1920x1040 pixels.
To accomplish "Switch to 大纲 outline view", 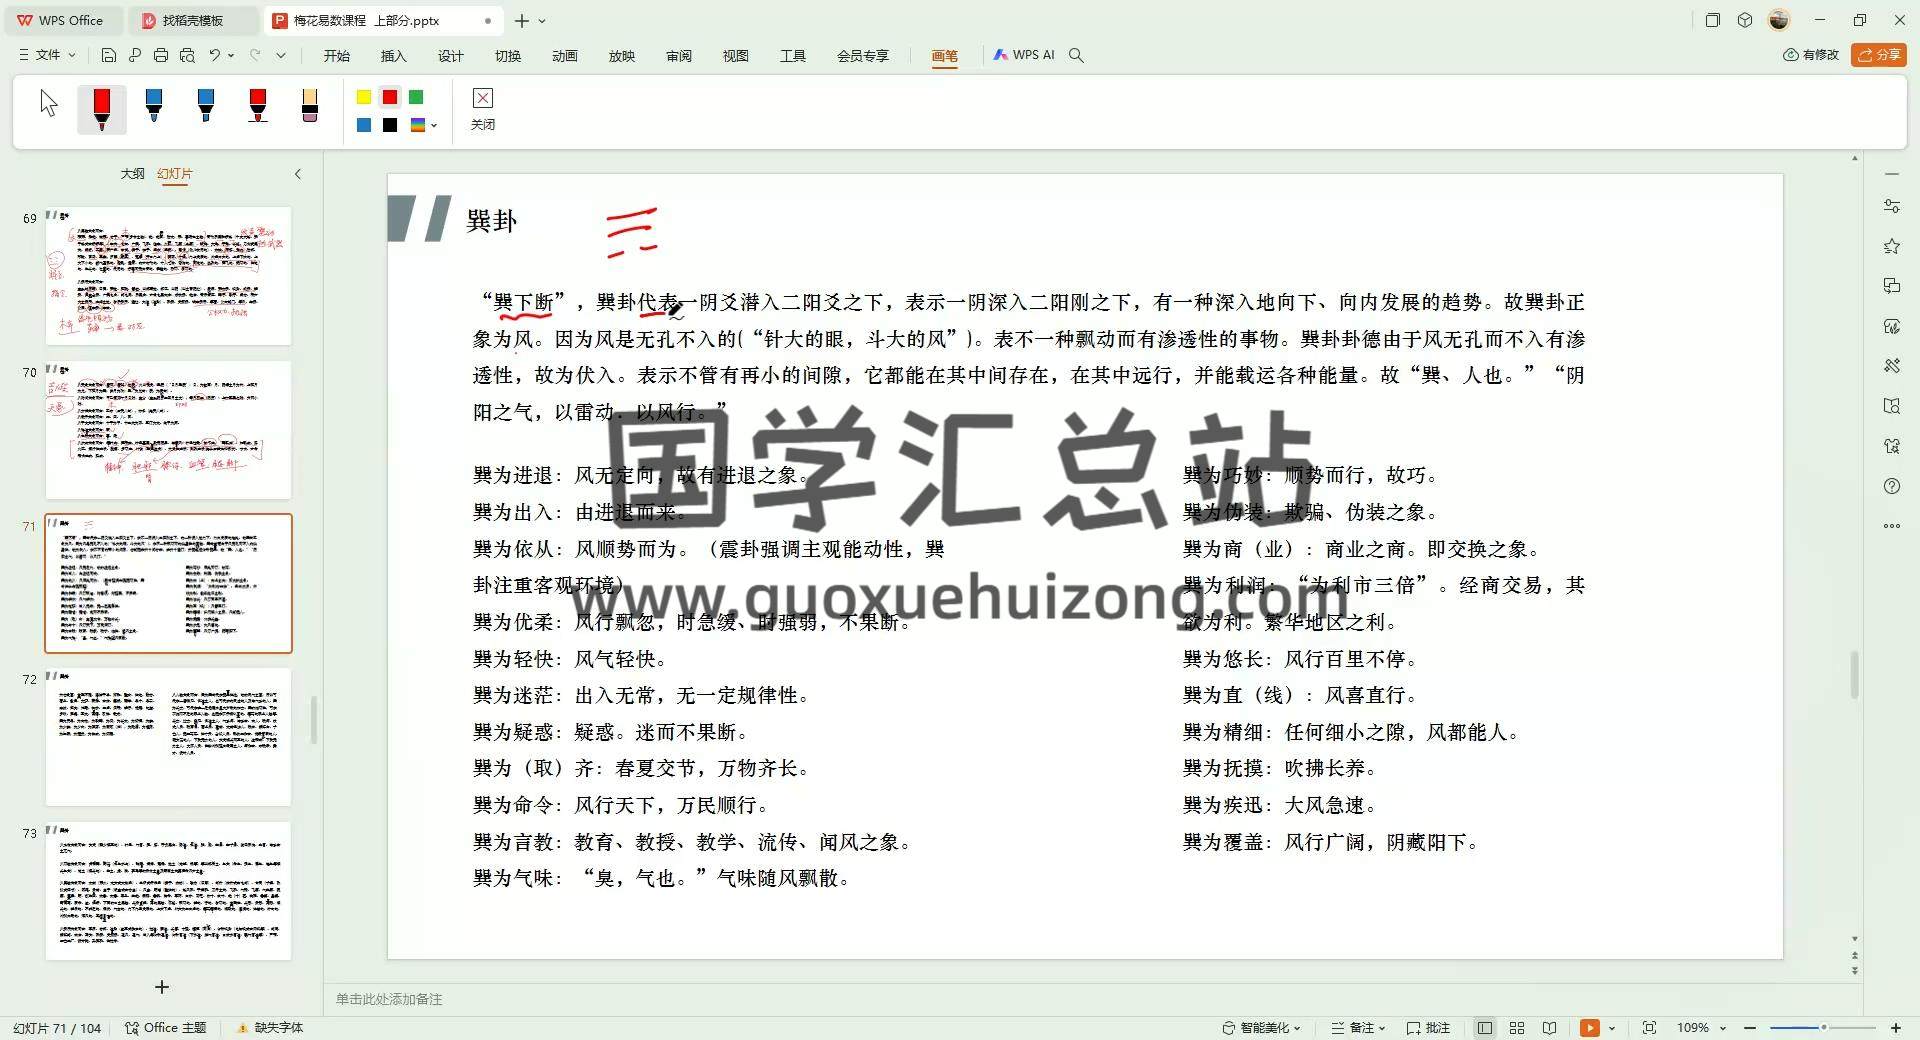I will pyautogui.click(x=133, y=174).
